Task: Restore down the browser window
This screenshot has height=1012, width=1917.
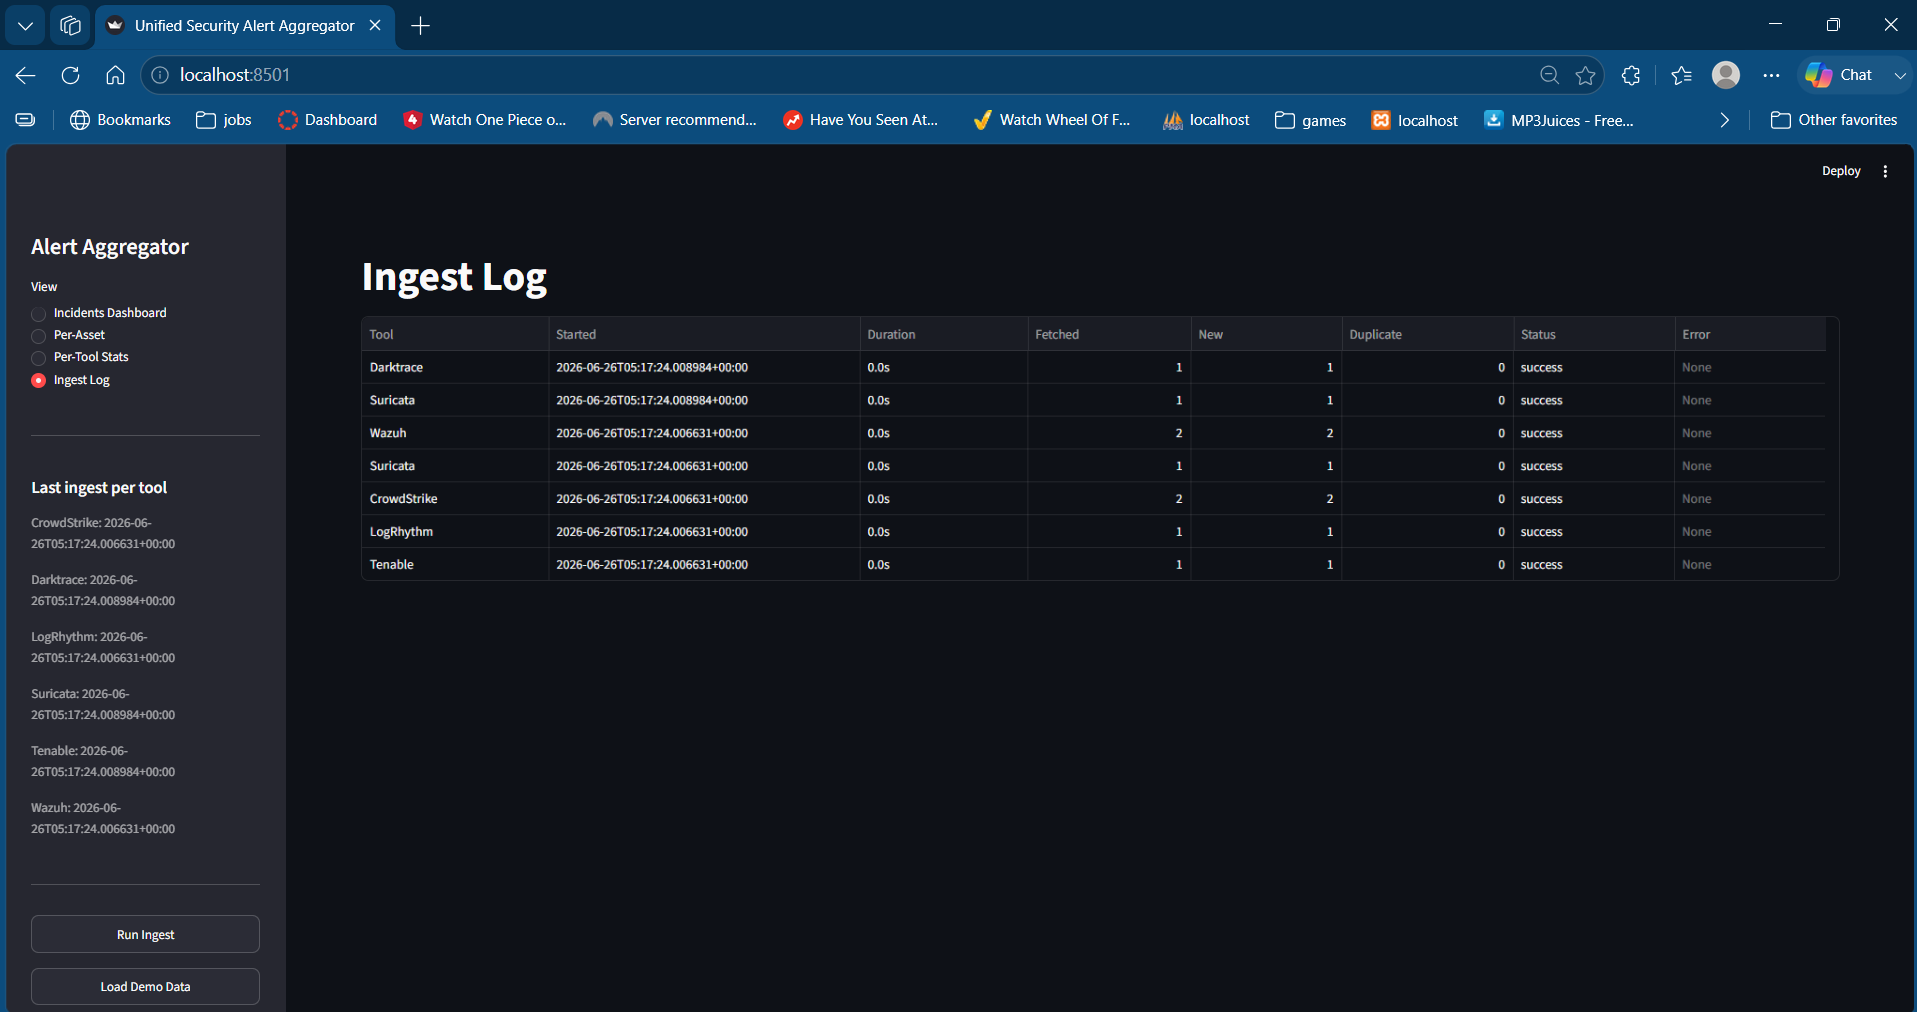Action: (1833, 24)
